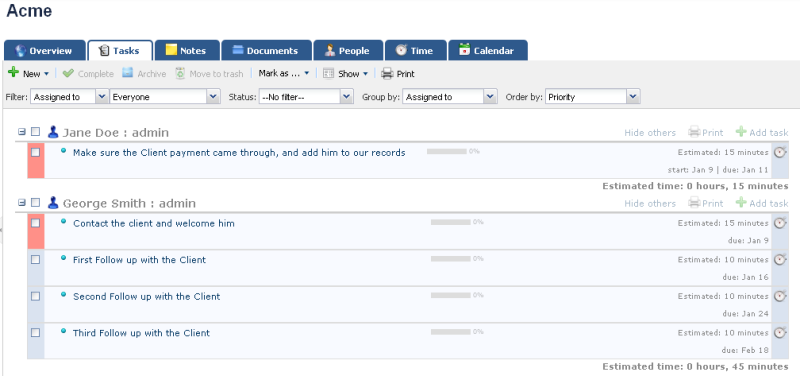The image size is (800, 376).
Task: Click timer icon on Third Follow up task
Action: [x=780, y=333]
